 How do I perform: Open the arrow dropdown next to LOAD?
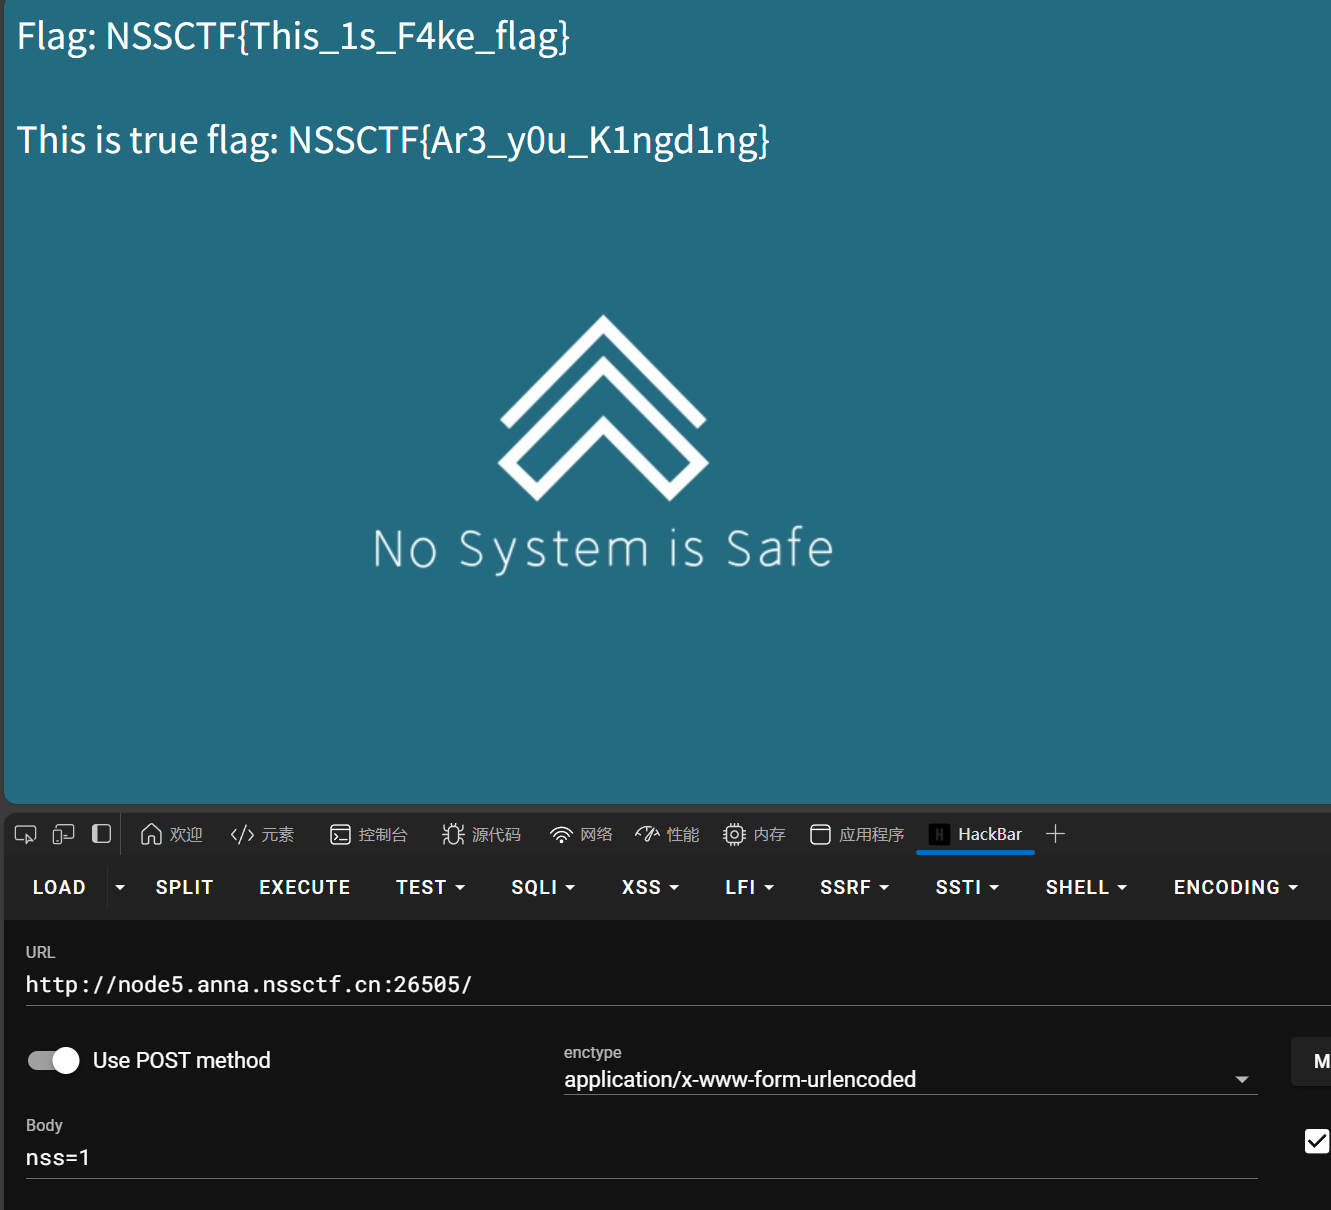pos(120,887)
